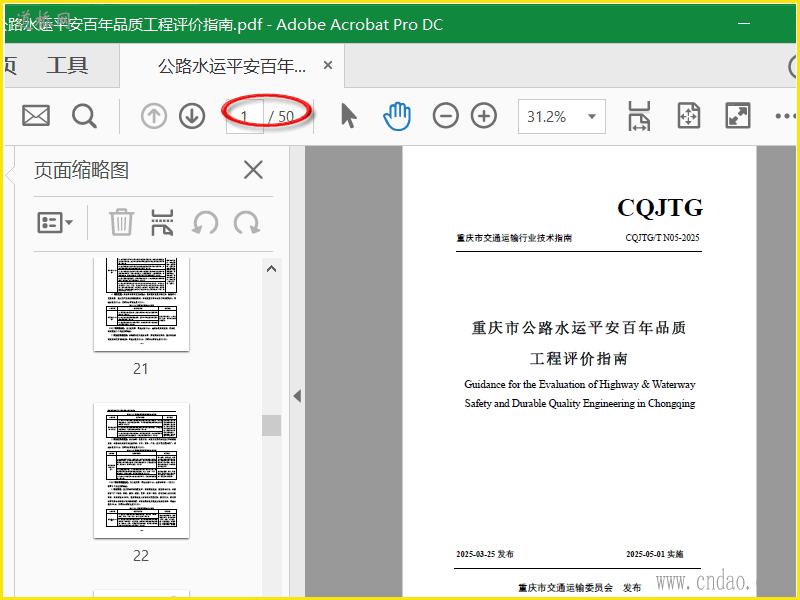Rotate page clockwise
The height and width of the screenshot is (600, 800).
(247, 223)
